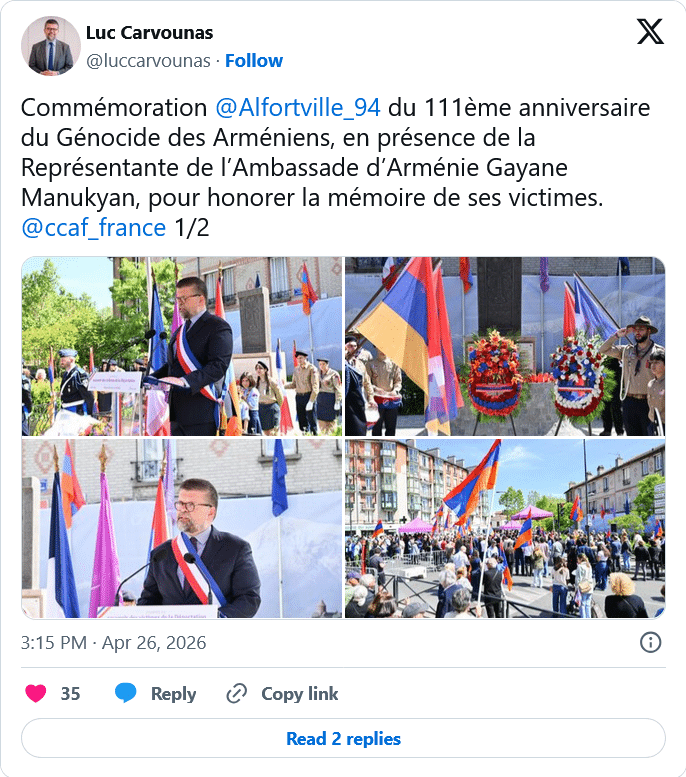
Task: Click the Reply text label
Action: (173, 693)
